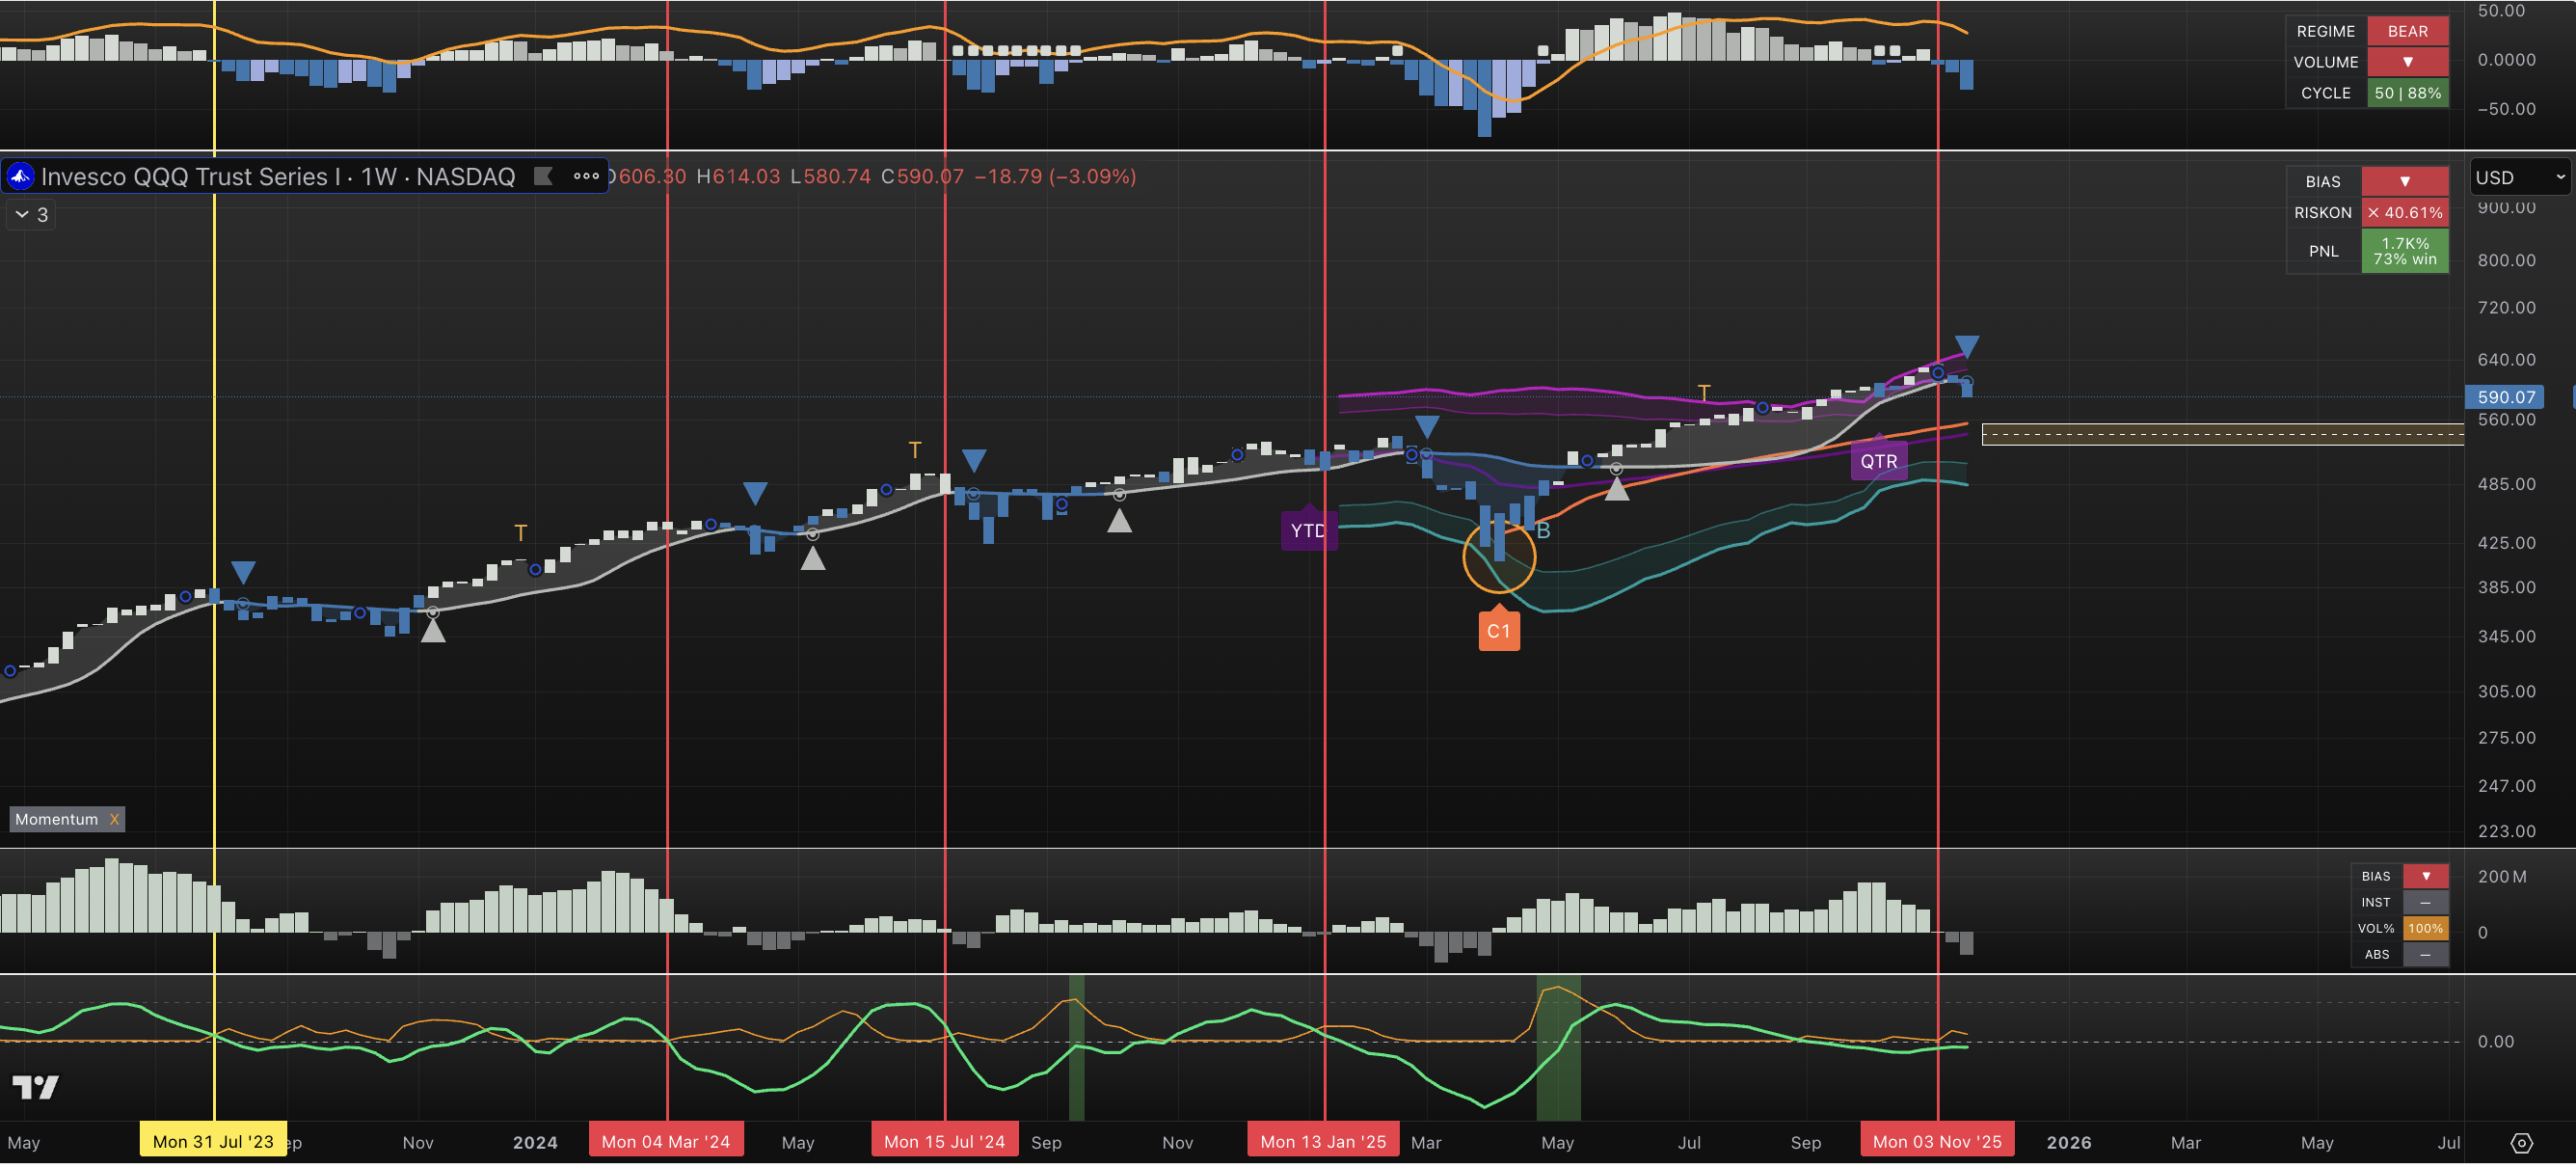Click the flag icon beside the symbol title
The height and width of the screenshot is (1167, 2576).
click(543, 176)
